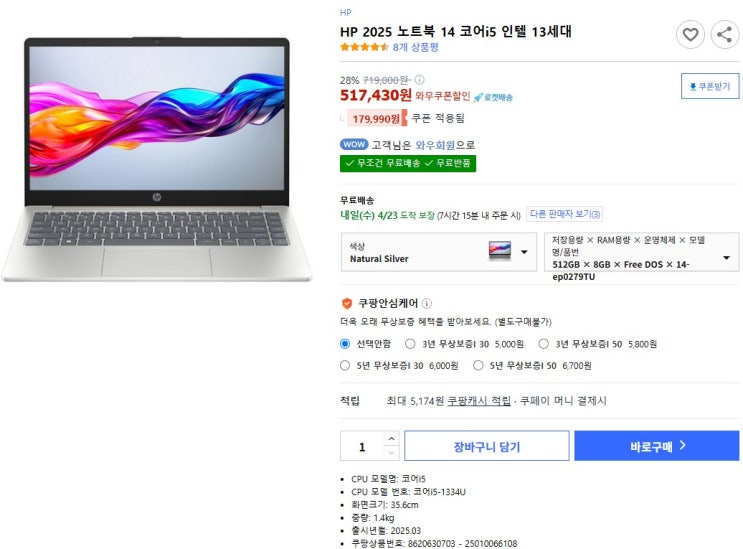Click the heart wishlist icon
Image resolution: width=743 pixels, height=549 pixels.
[x=690, y=34]
